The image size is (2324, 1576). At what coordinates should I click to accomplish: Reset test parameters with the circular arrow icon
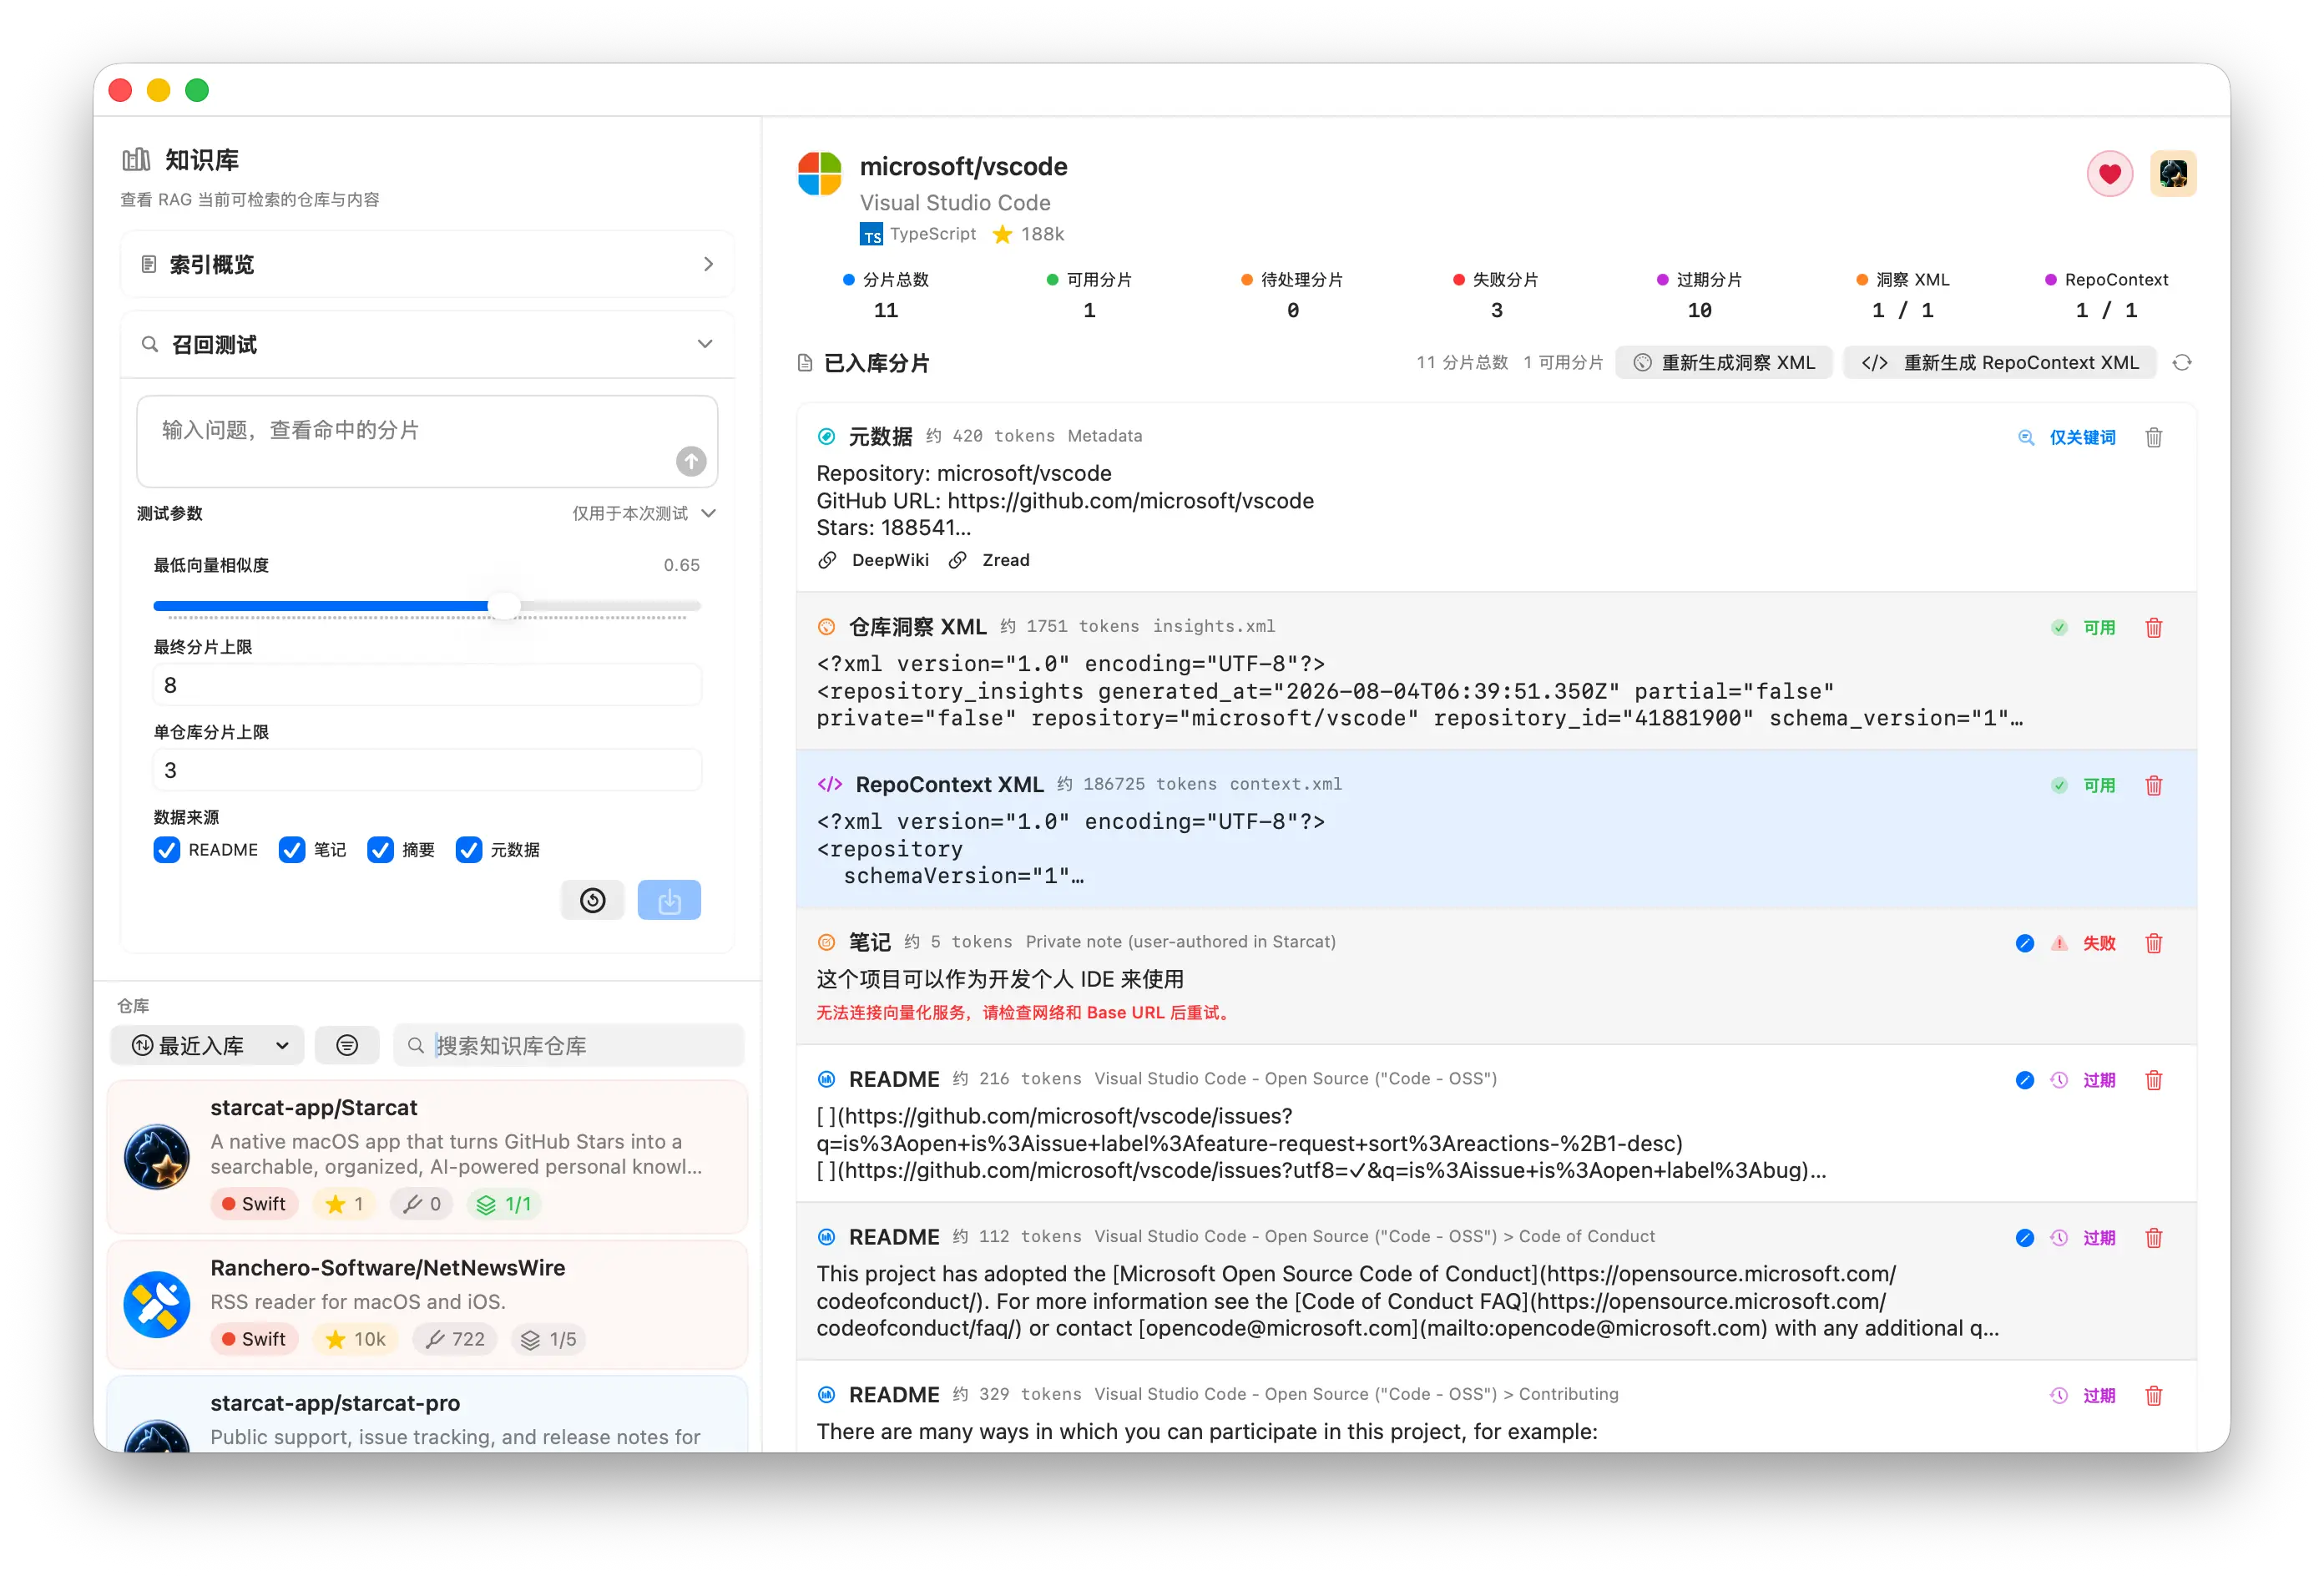point(593,901)
